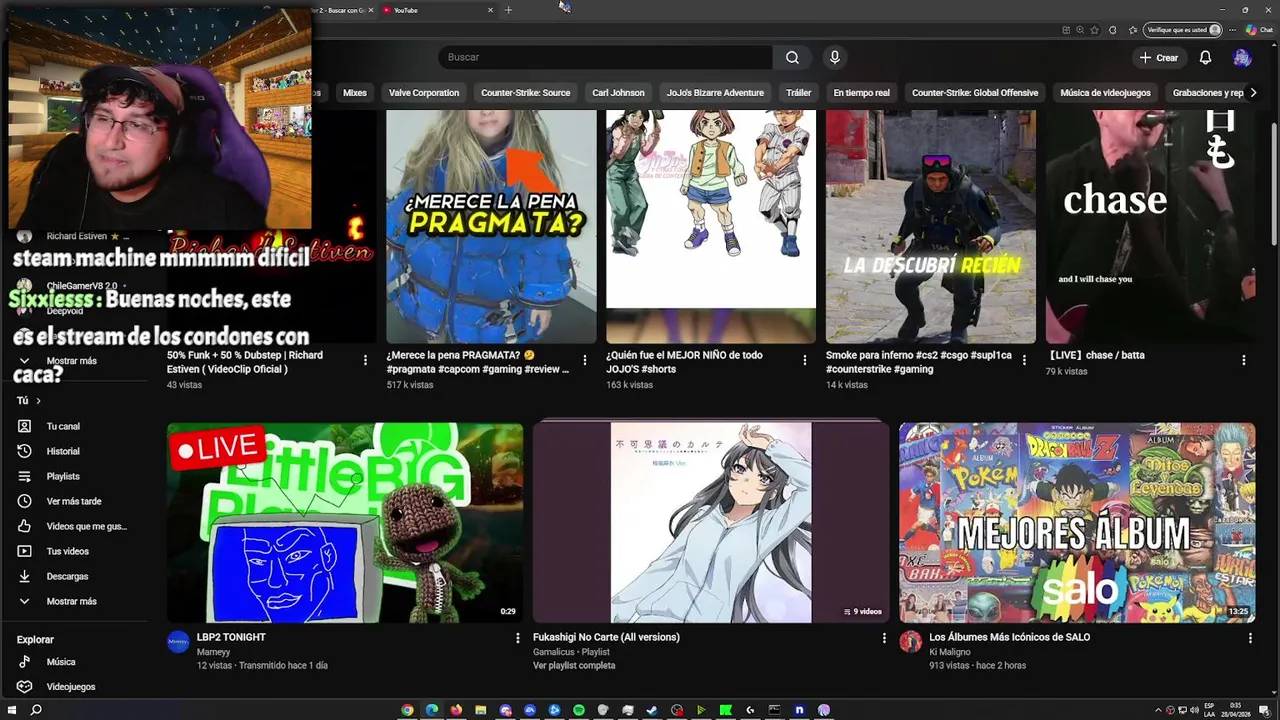The image size is (1280, 720).
Task: Select the Tráiler filter chip
Action: pos(798,93)
